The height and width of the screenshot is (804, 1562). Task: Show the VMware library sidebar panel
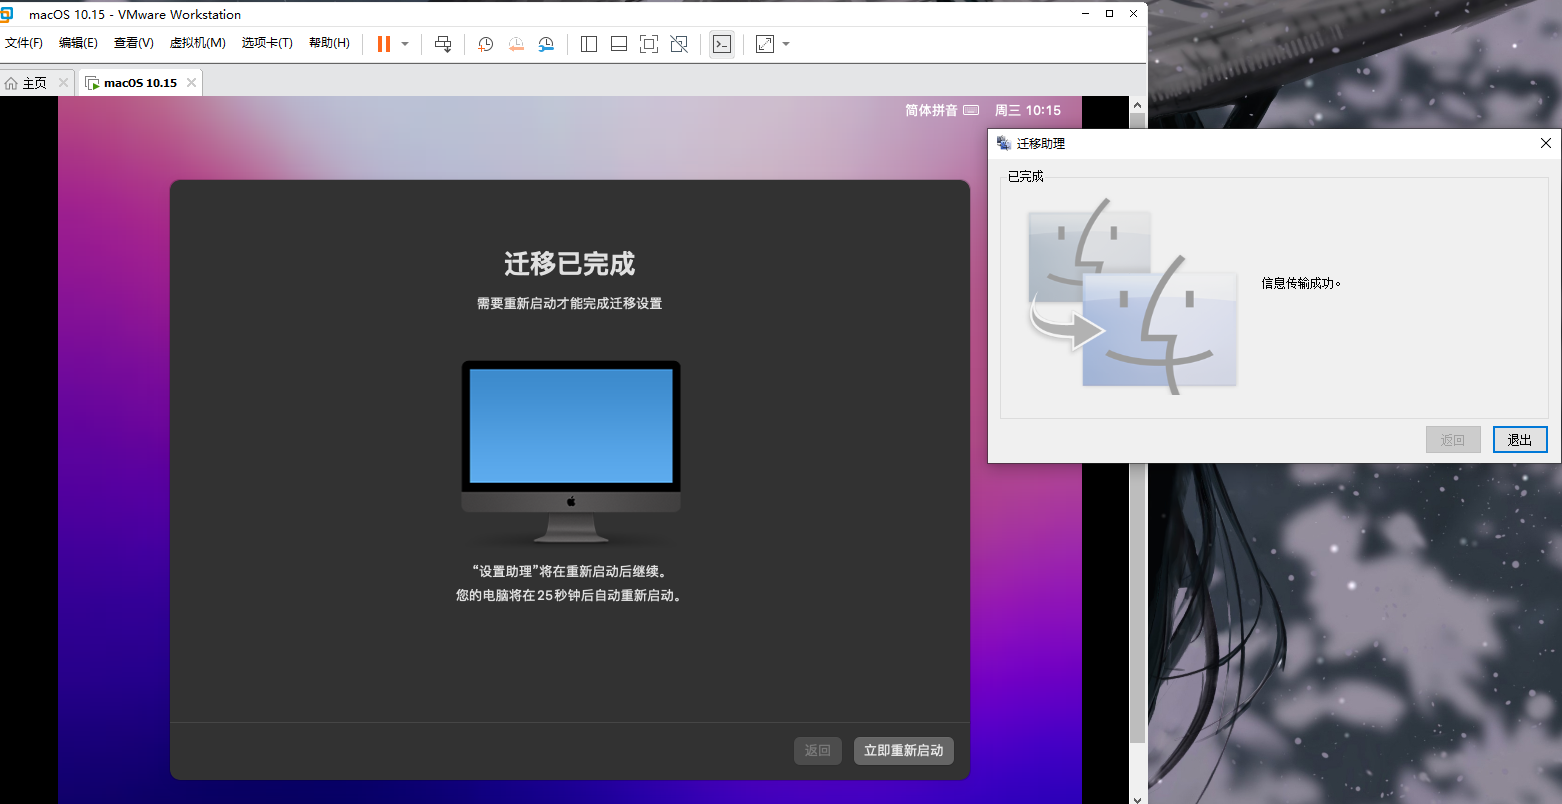coord(588,43)
